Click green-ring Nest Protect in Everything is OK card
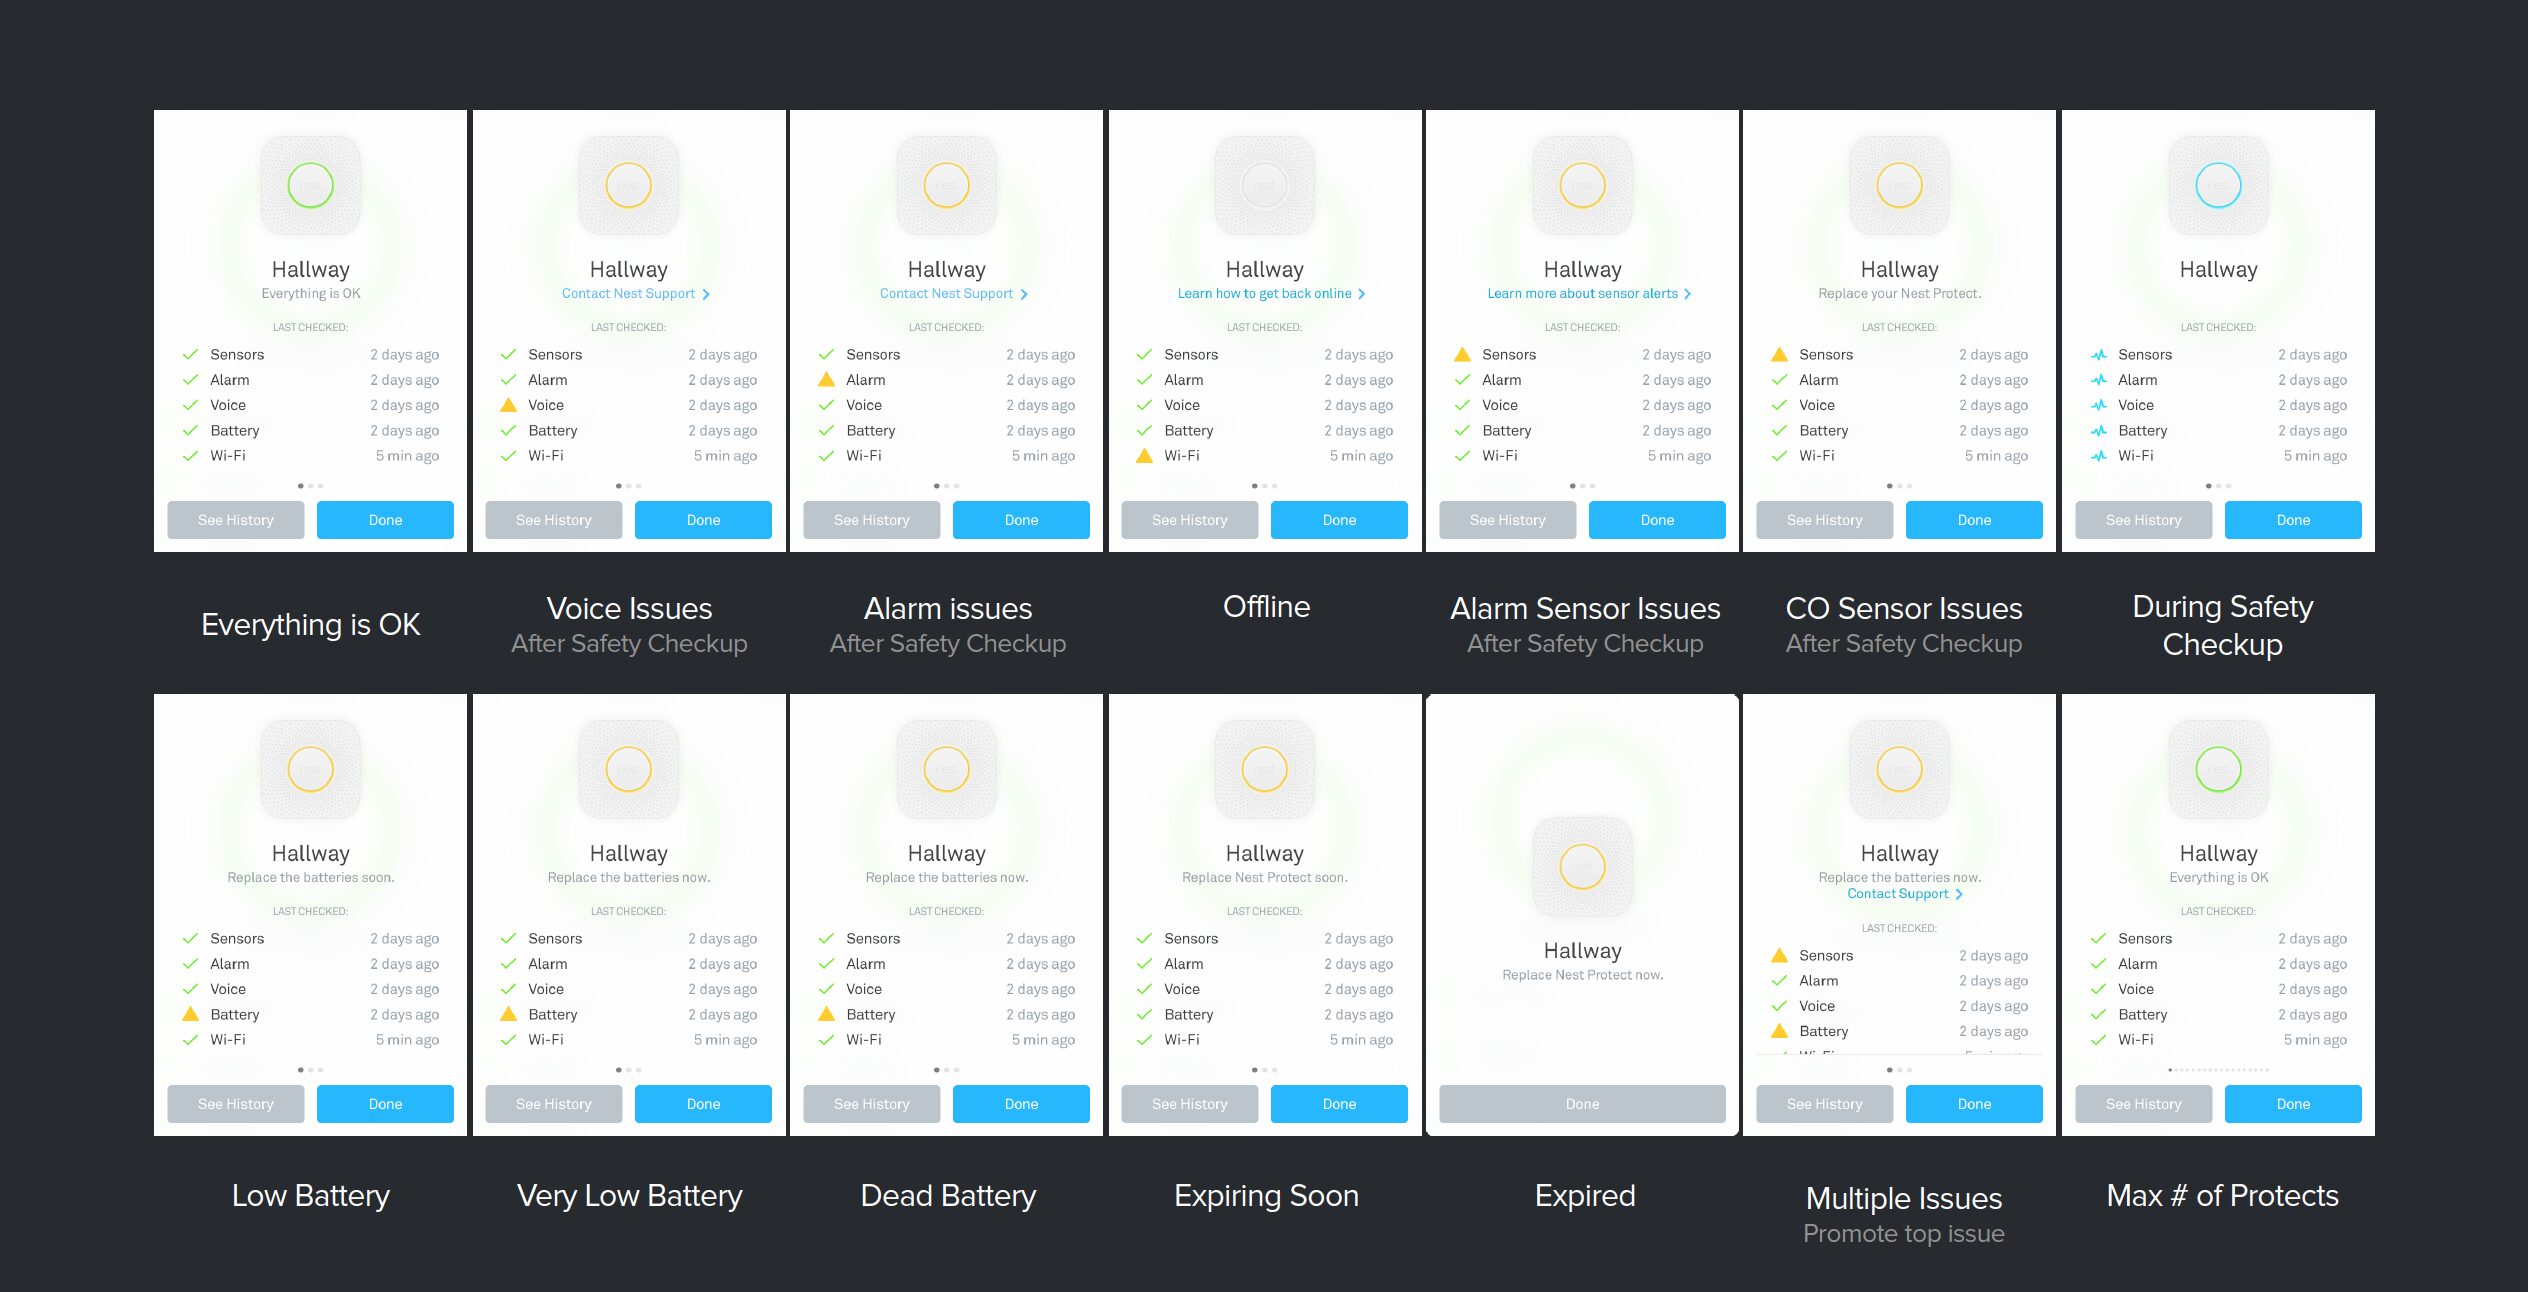The height and width of the screenshot is (1292, 2528). (x=310, y=186)
